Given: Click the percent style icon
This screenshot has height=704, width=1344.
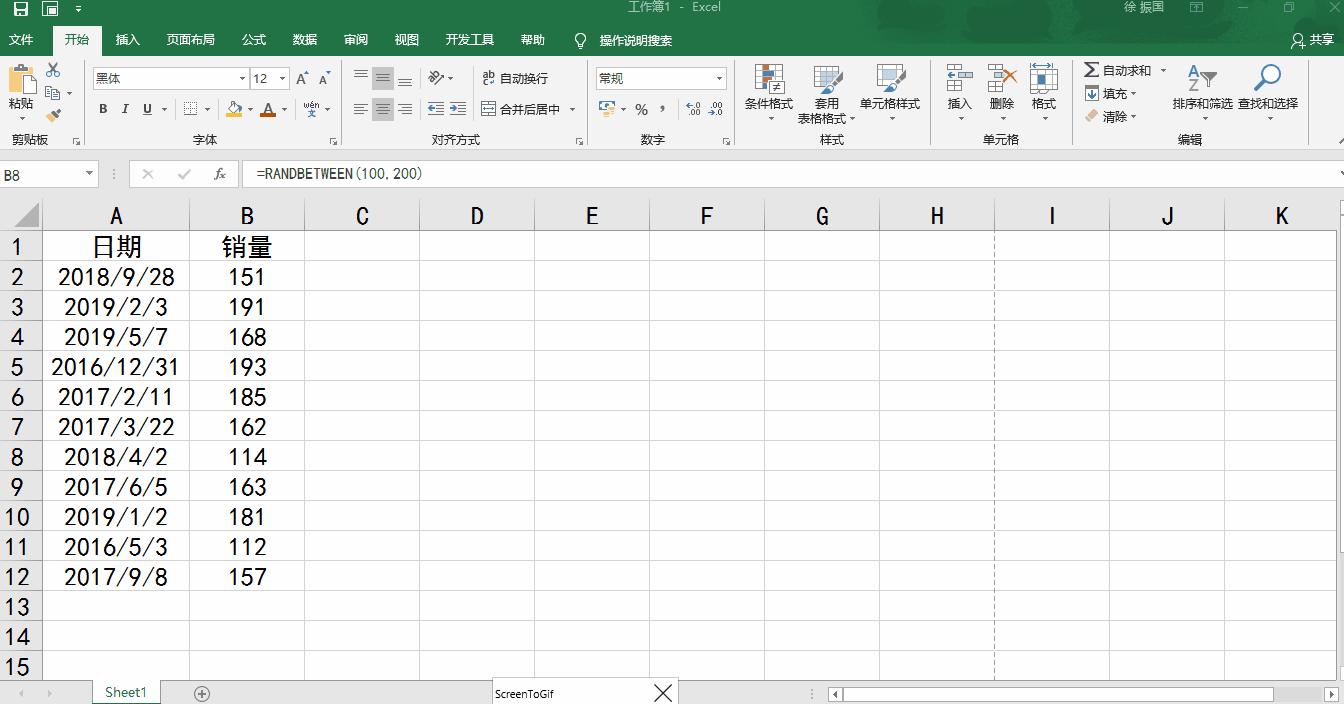Looking at the screenshot, I should [x=641, y=109].
